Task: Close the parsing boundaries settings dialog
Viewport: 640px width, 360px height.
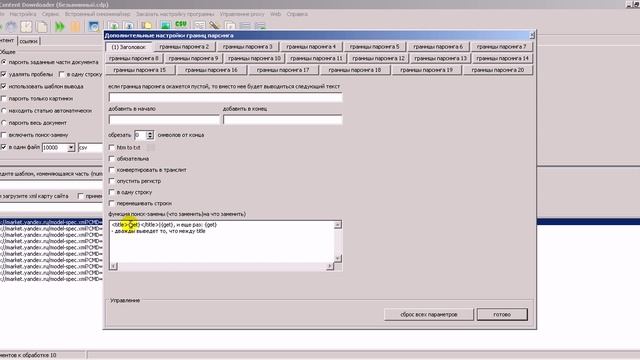Action: point(532,36)
